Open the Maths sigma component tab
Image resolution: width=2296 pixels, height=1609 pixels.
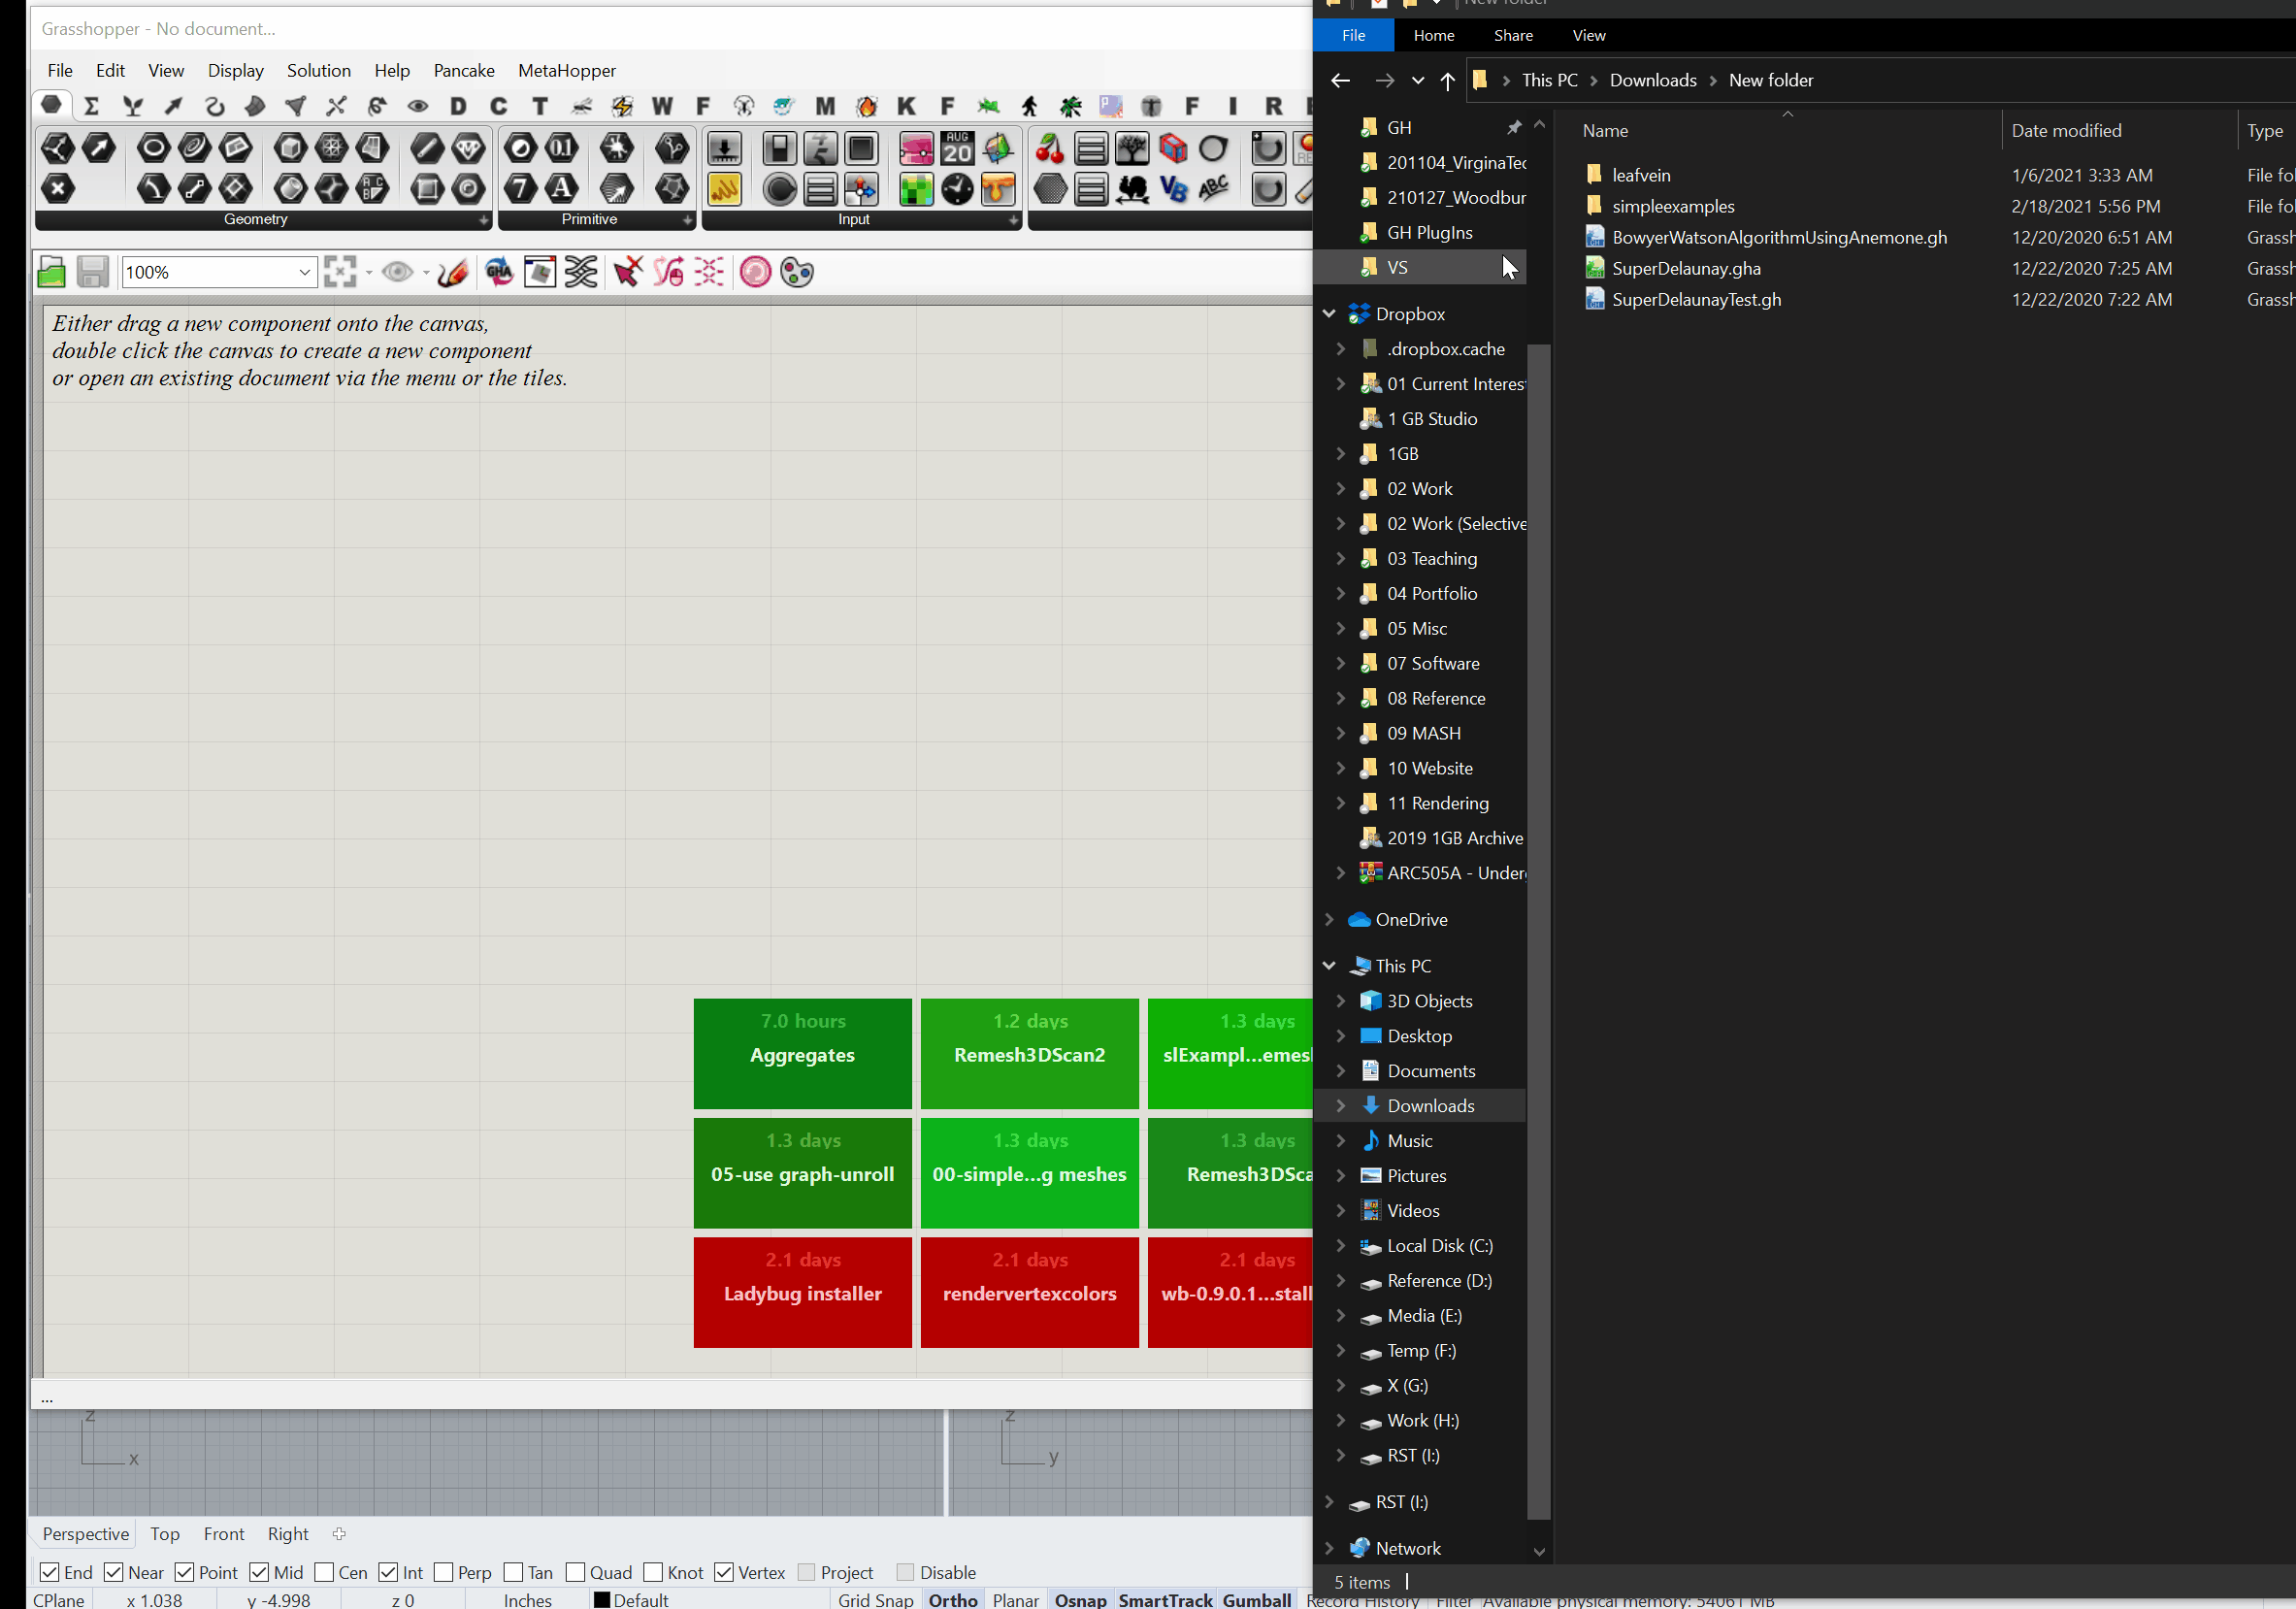pos(91,106)
